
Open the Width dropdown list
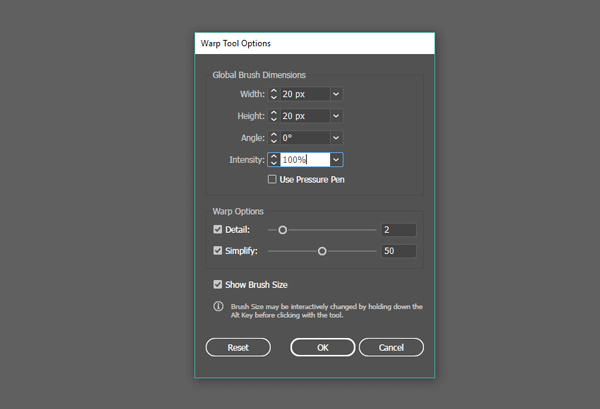pyautogui.click(x=336, y=94)
